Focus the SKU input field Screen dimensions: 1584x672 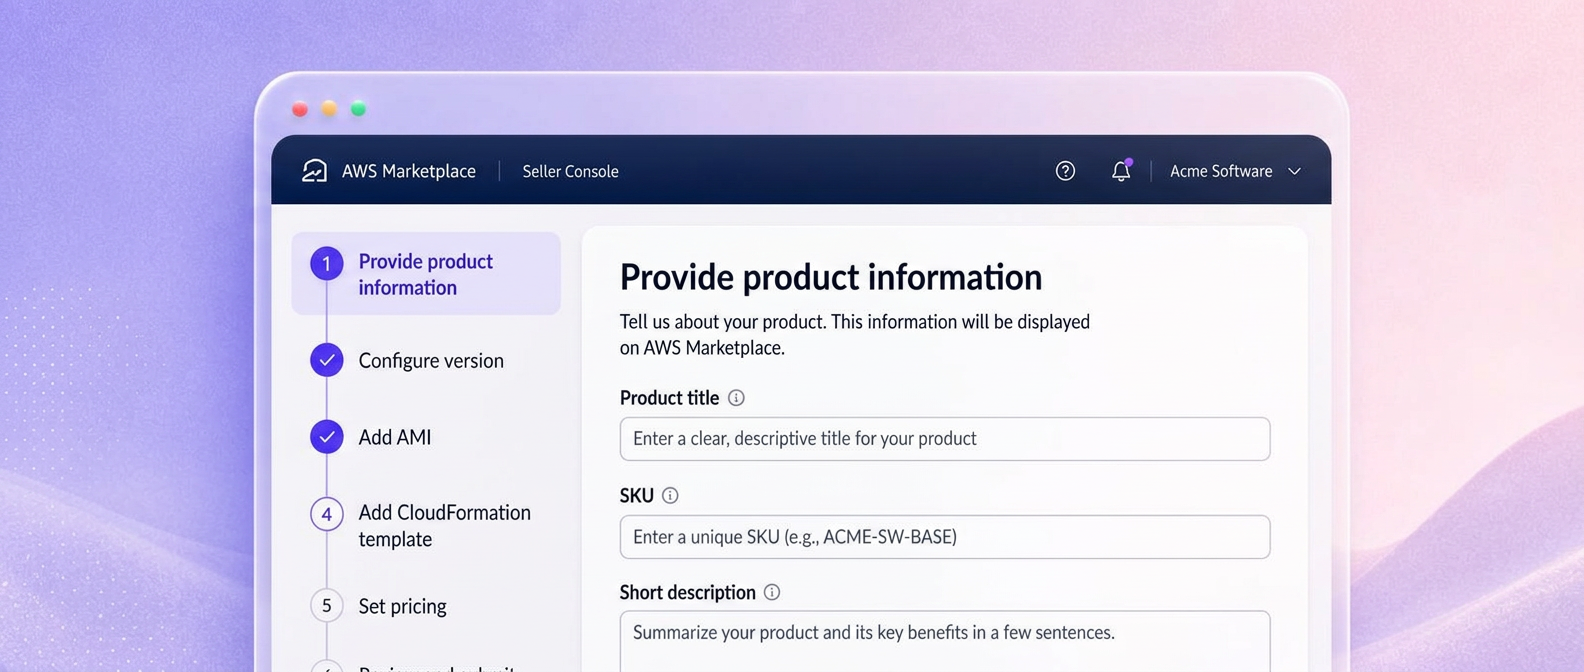tap(945, 537)
